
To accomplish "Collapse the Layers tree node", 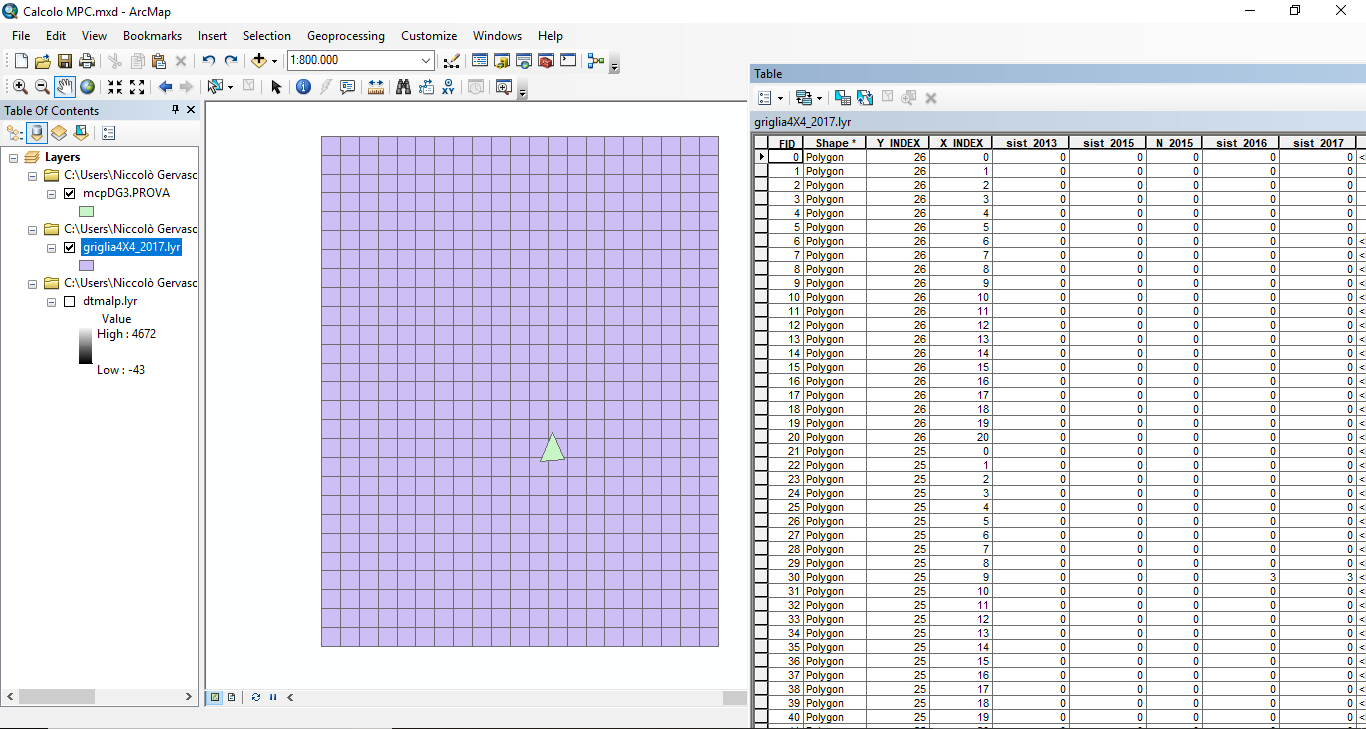I will click(x=14, y=158).
